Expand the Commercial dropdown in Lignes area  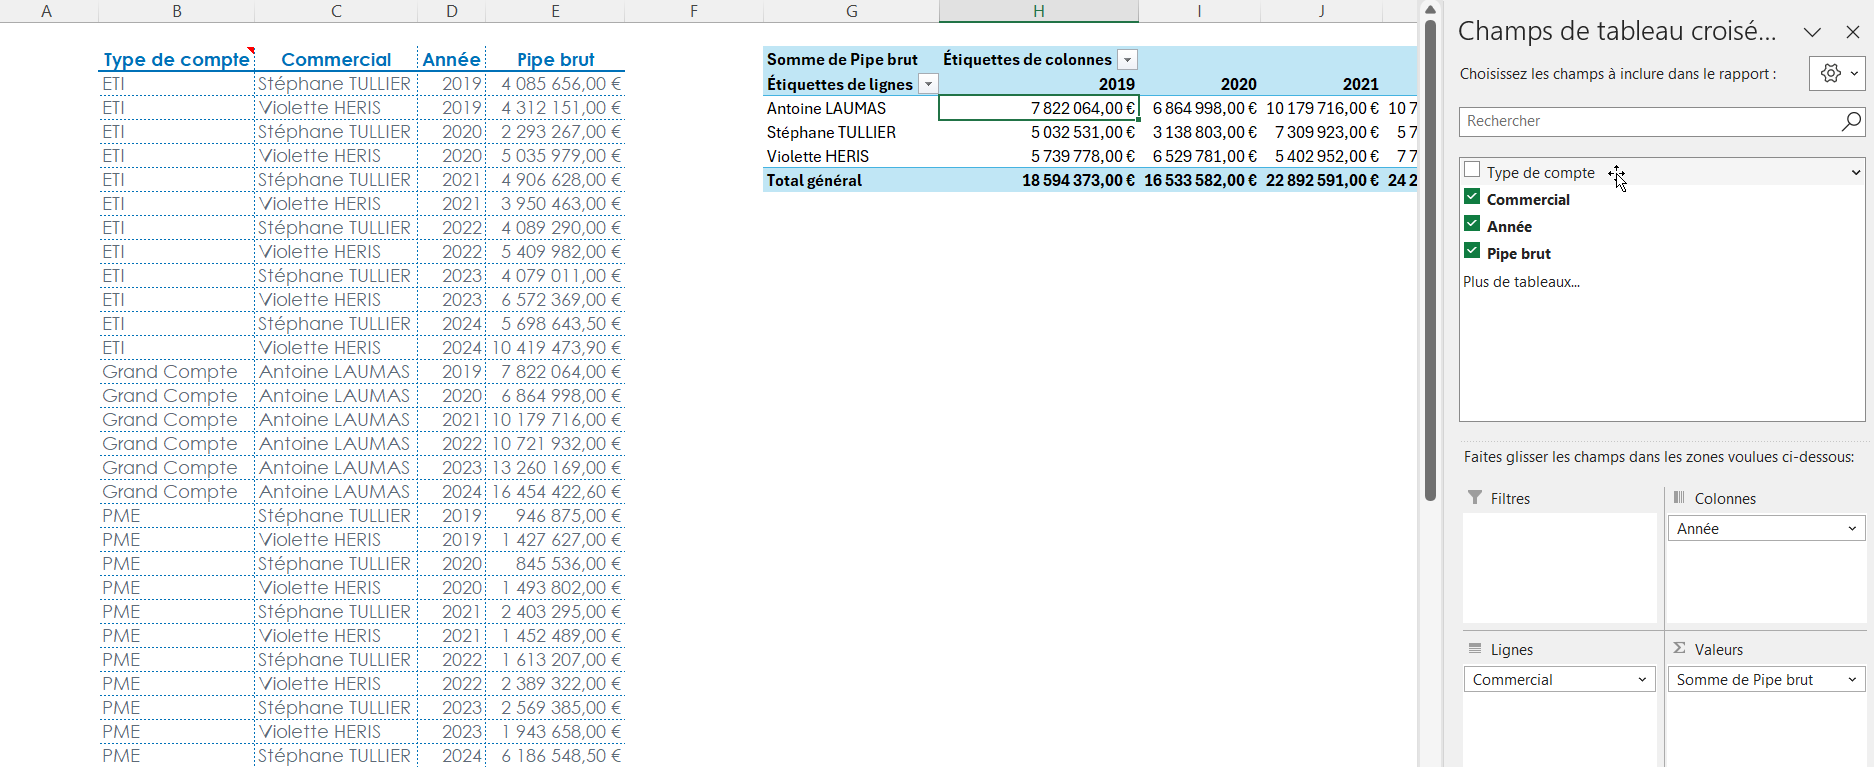(1642, 680)
